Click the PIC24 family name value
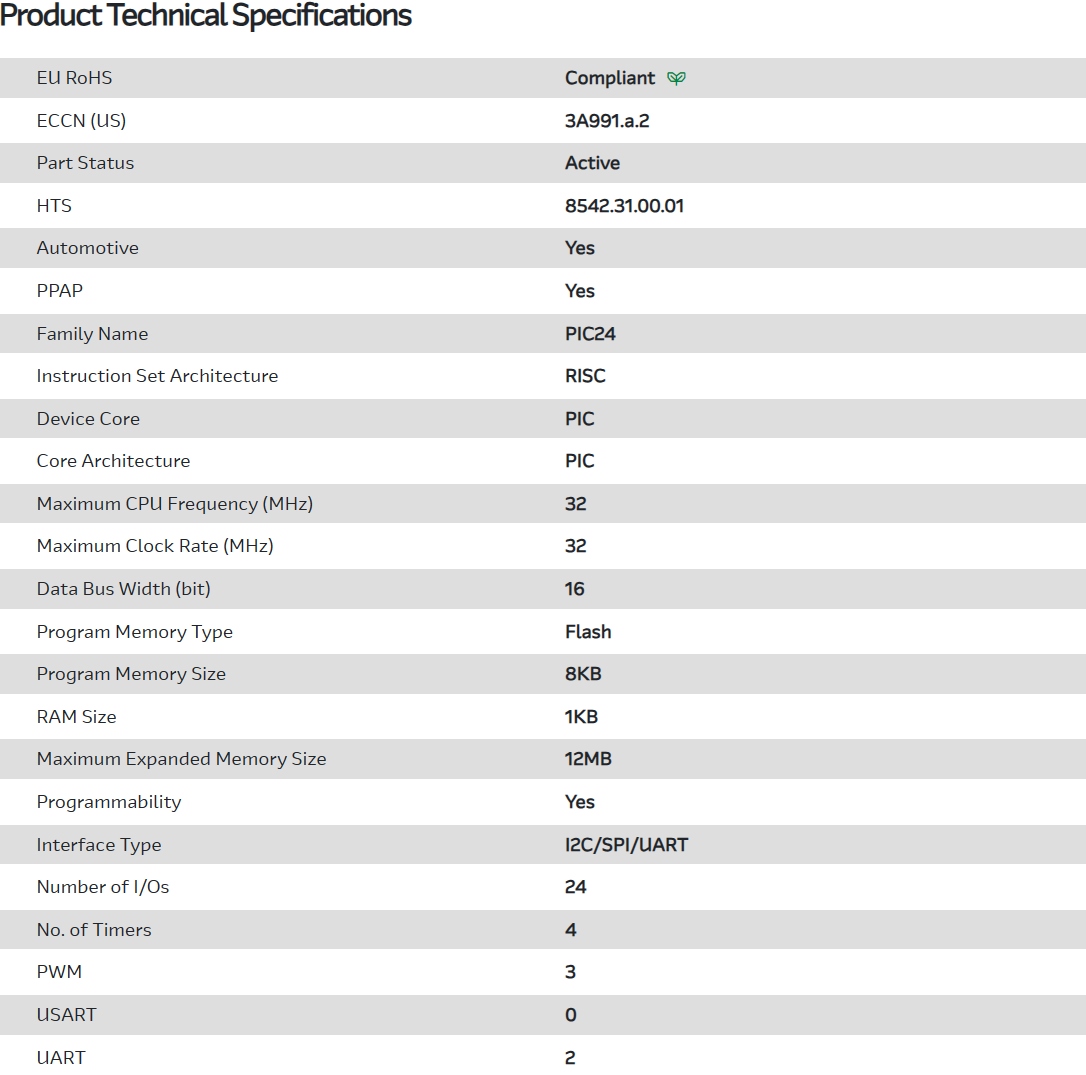The image size is (1086, 1075). click(590, 334)
